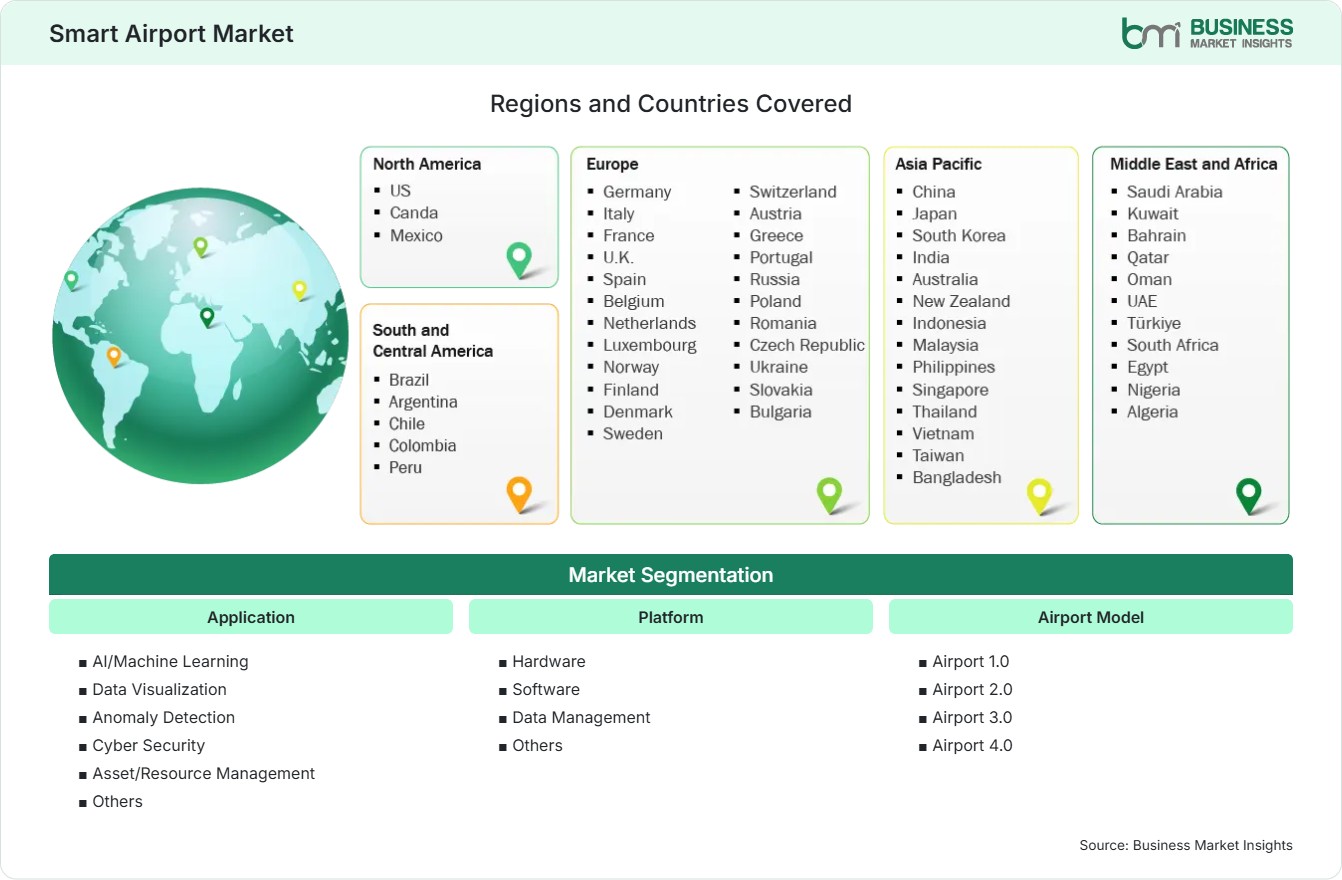Image resolution: width=1342 pixels, height=880 pixels.
Task: Select the Airport Model segment header
Action: 1091,617
